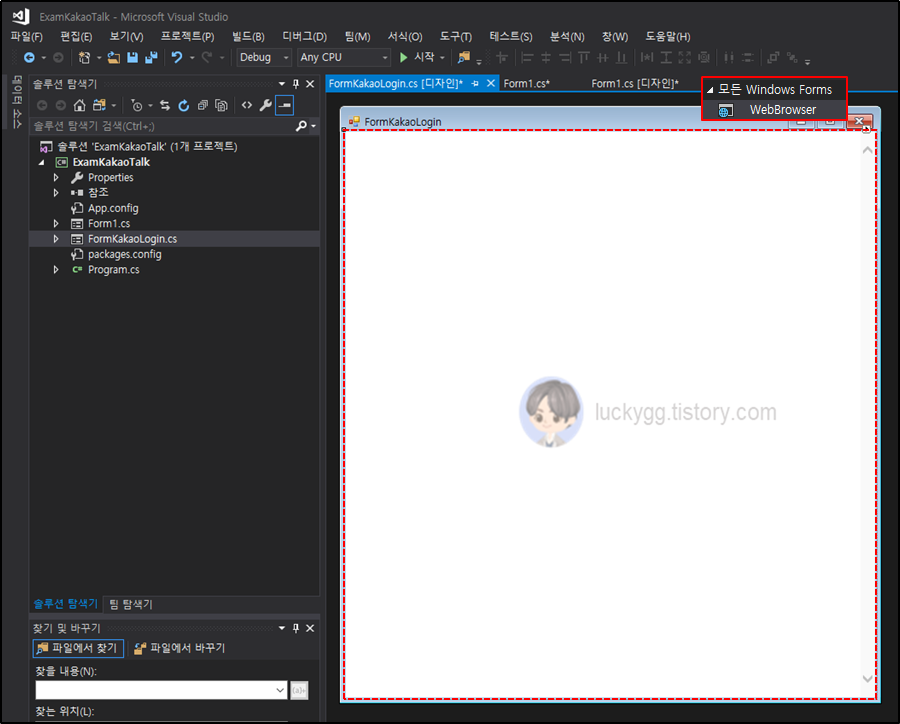Screen dimensions: 900x724
Task: Click the Align Lefts layout icon
Action: click(527, 57)
